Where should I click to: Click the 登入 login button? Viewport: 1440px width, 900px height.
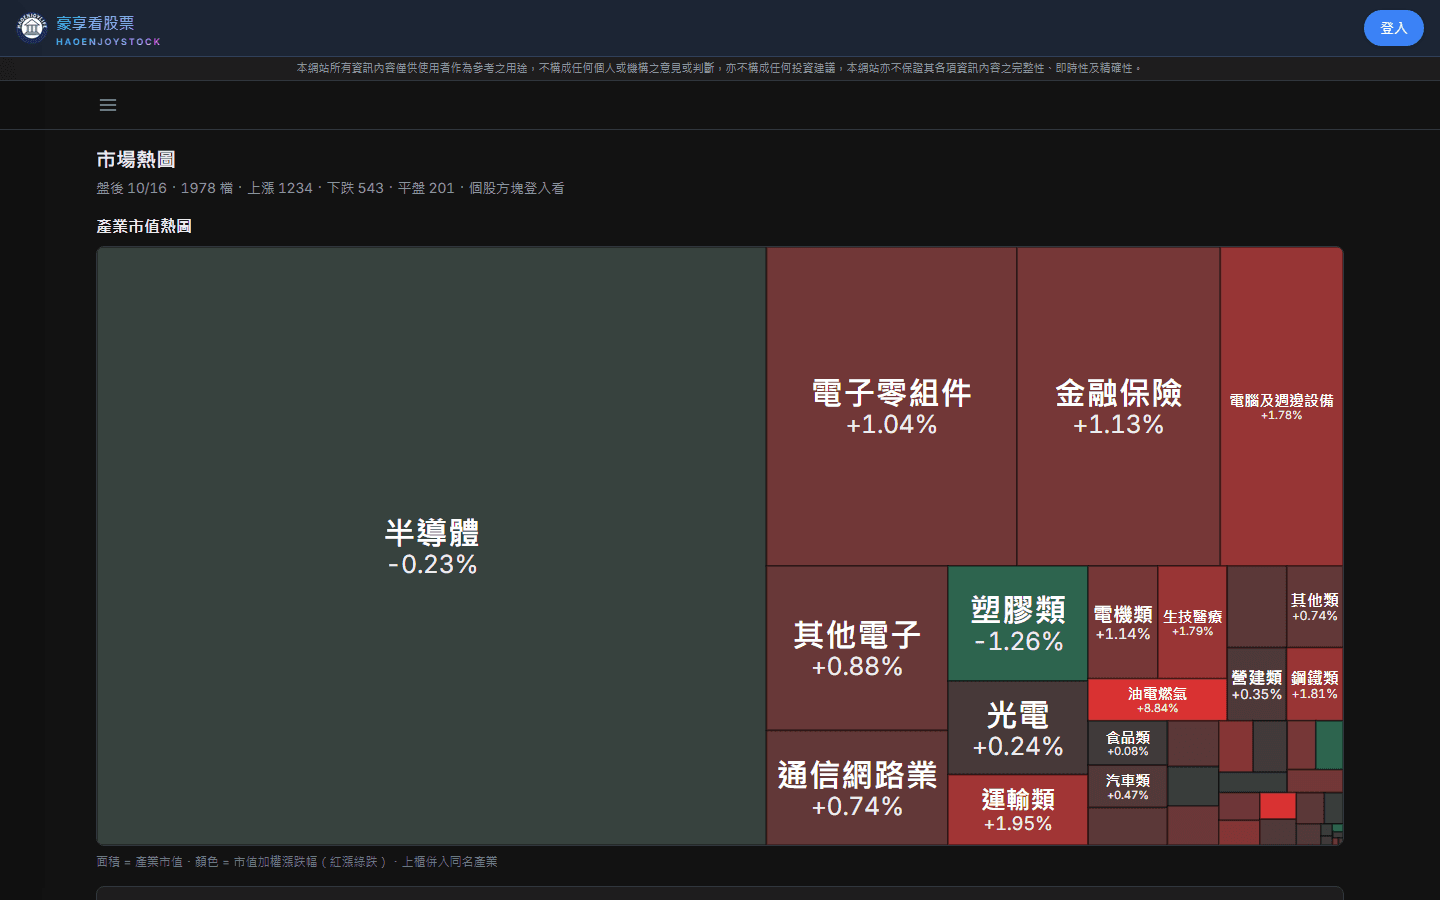pyautogui.click(x=1393, y=28)
